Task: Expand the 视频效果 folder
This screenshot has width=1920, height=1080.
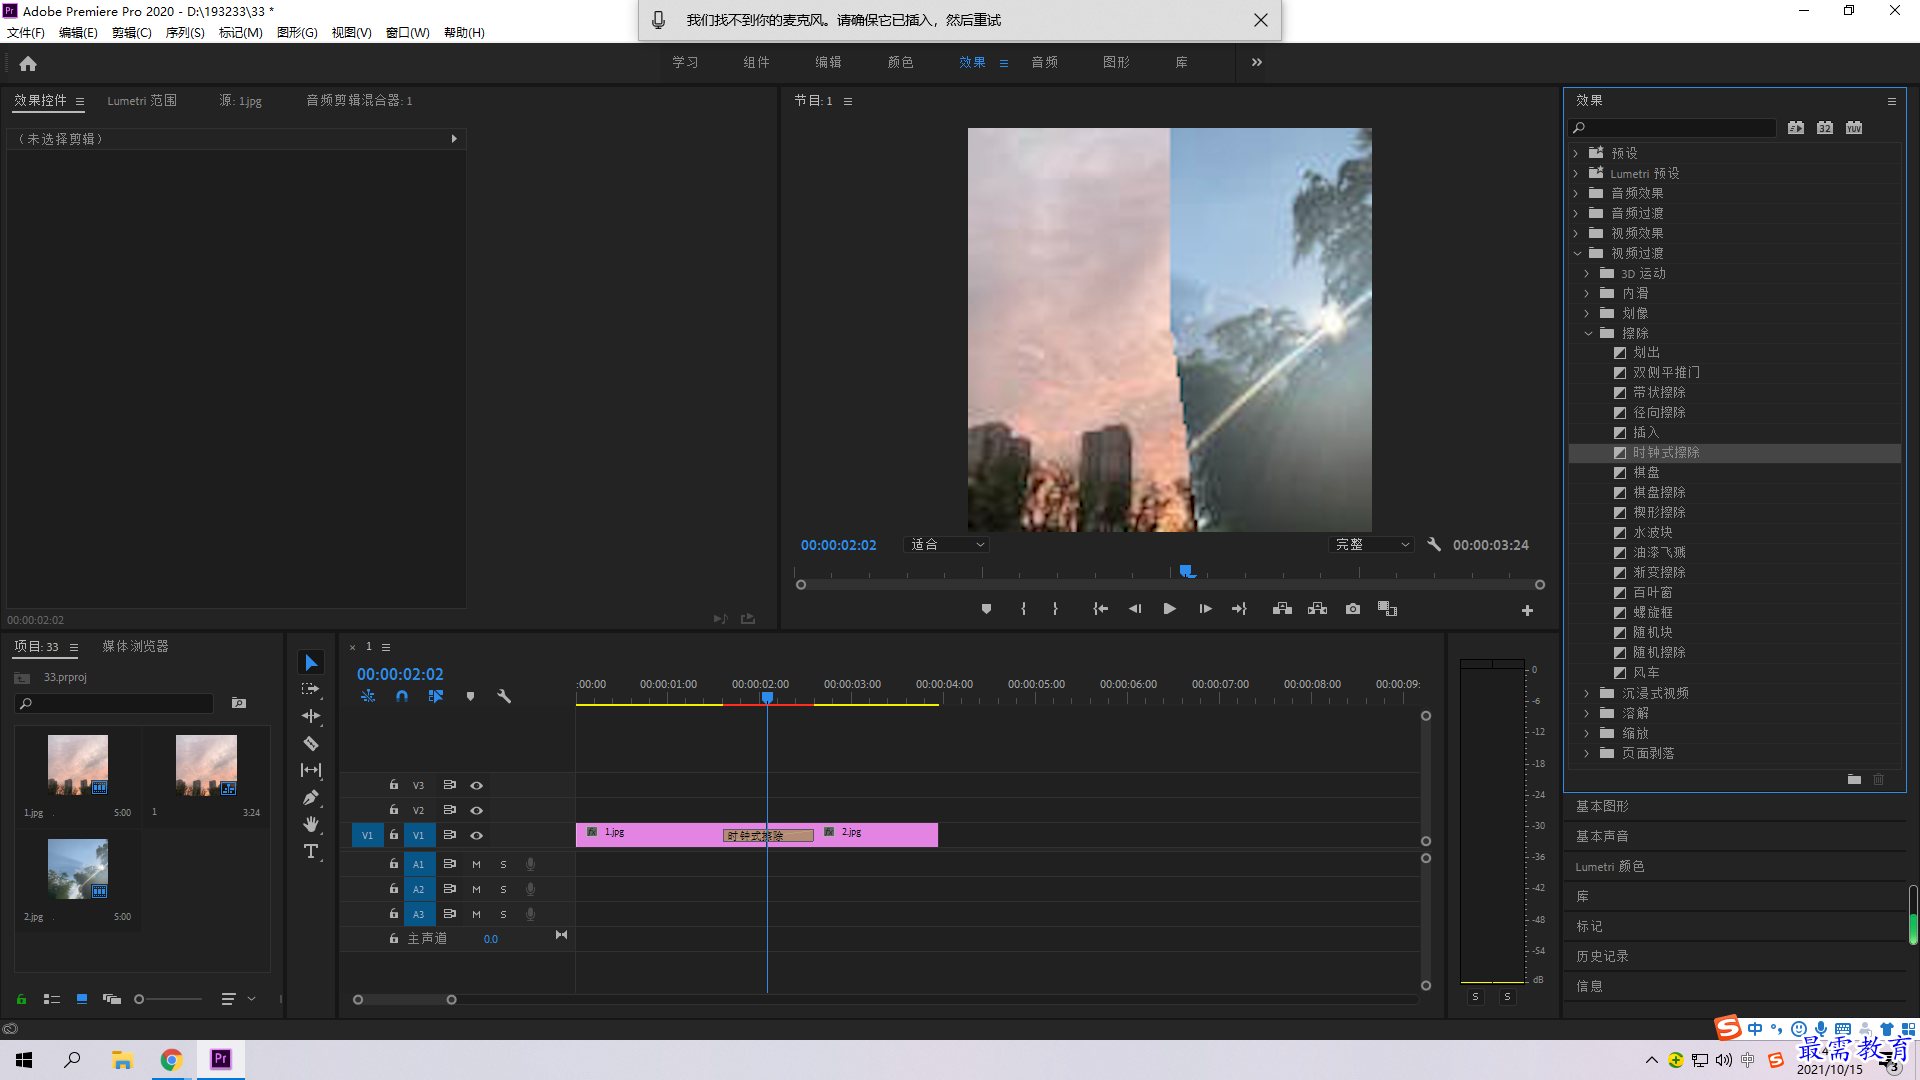Action: pos(1577,233)
